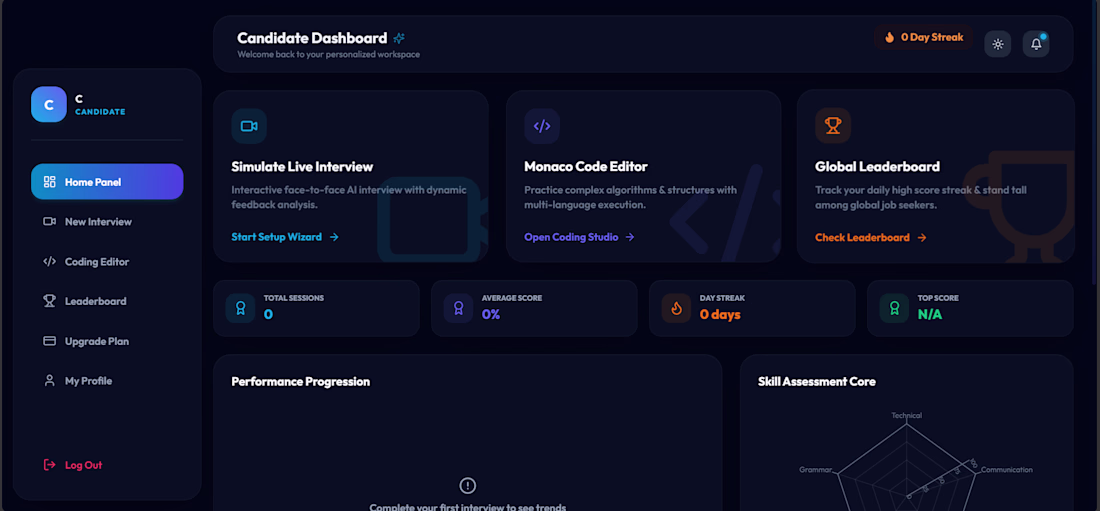Click the Top Score ribbon icon
1100x511 pixels.
(894, 308)
